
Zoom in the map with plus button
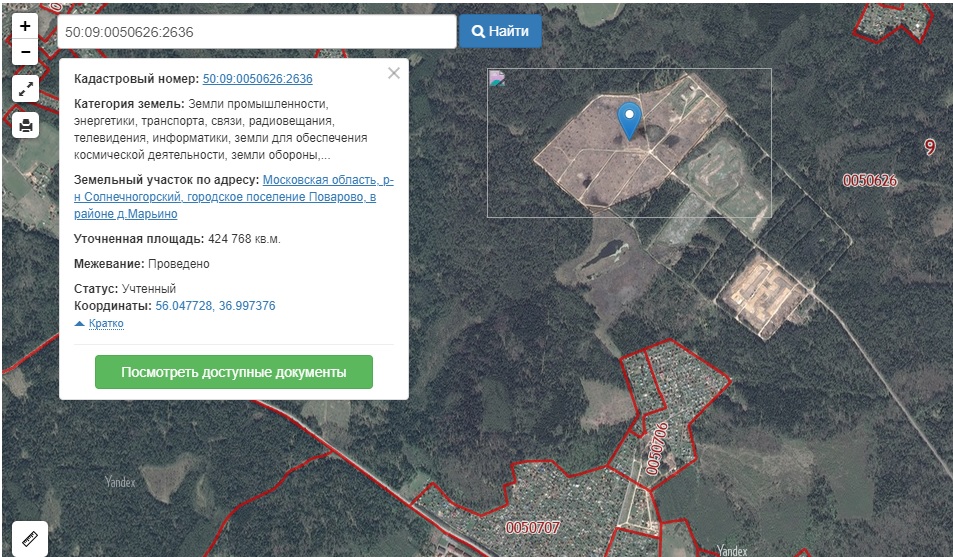(x=25, y=26)
